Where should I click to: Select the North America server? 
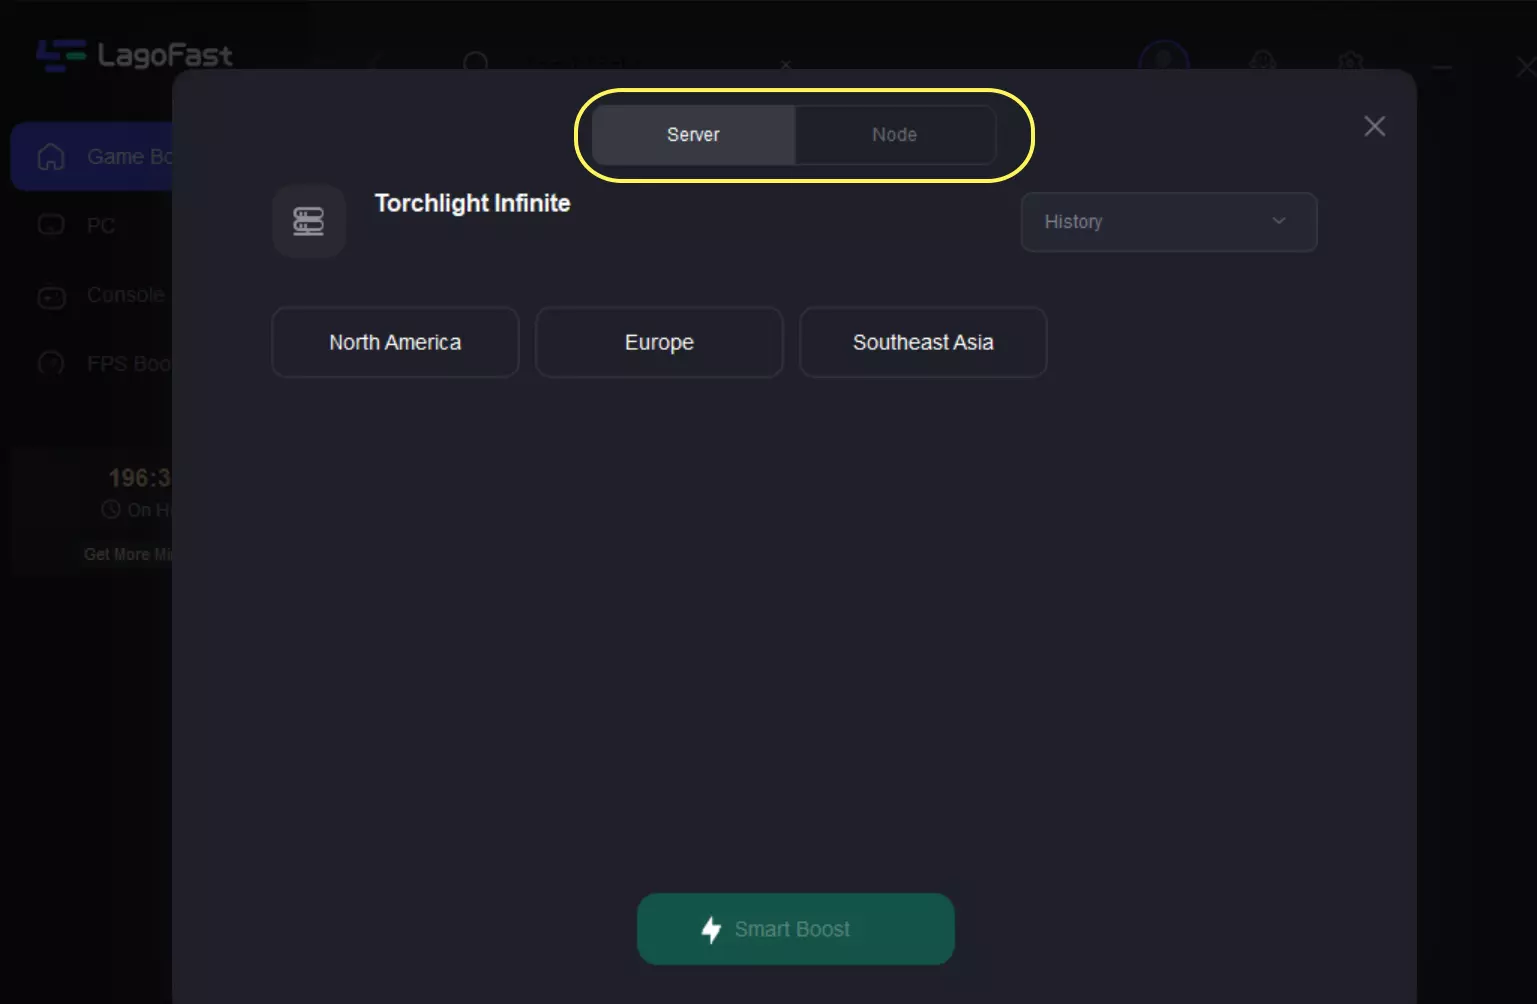(395, 342)
